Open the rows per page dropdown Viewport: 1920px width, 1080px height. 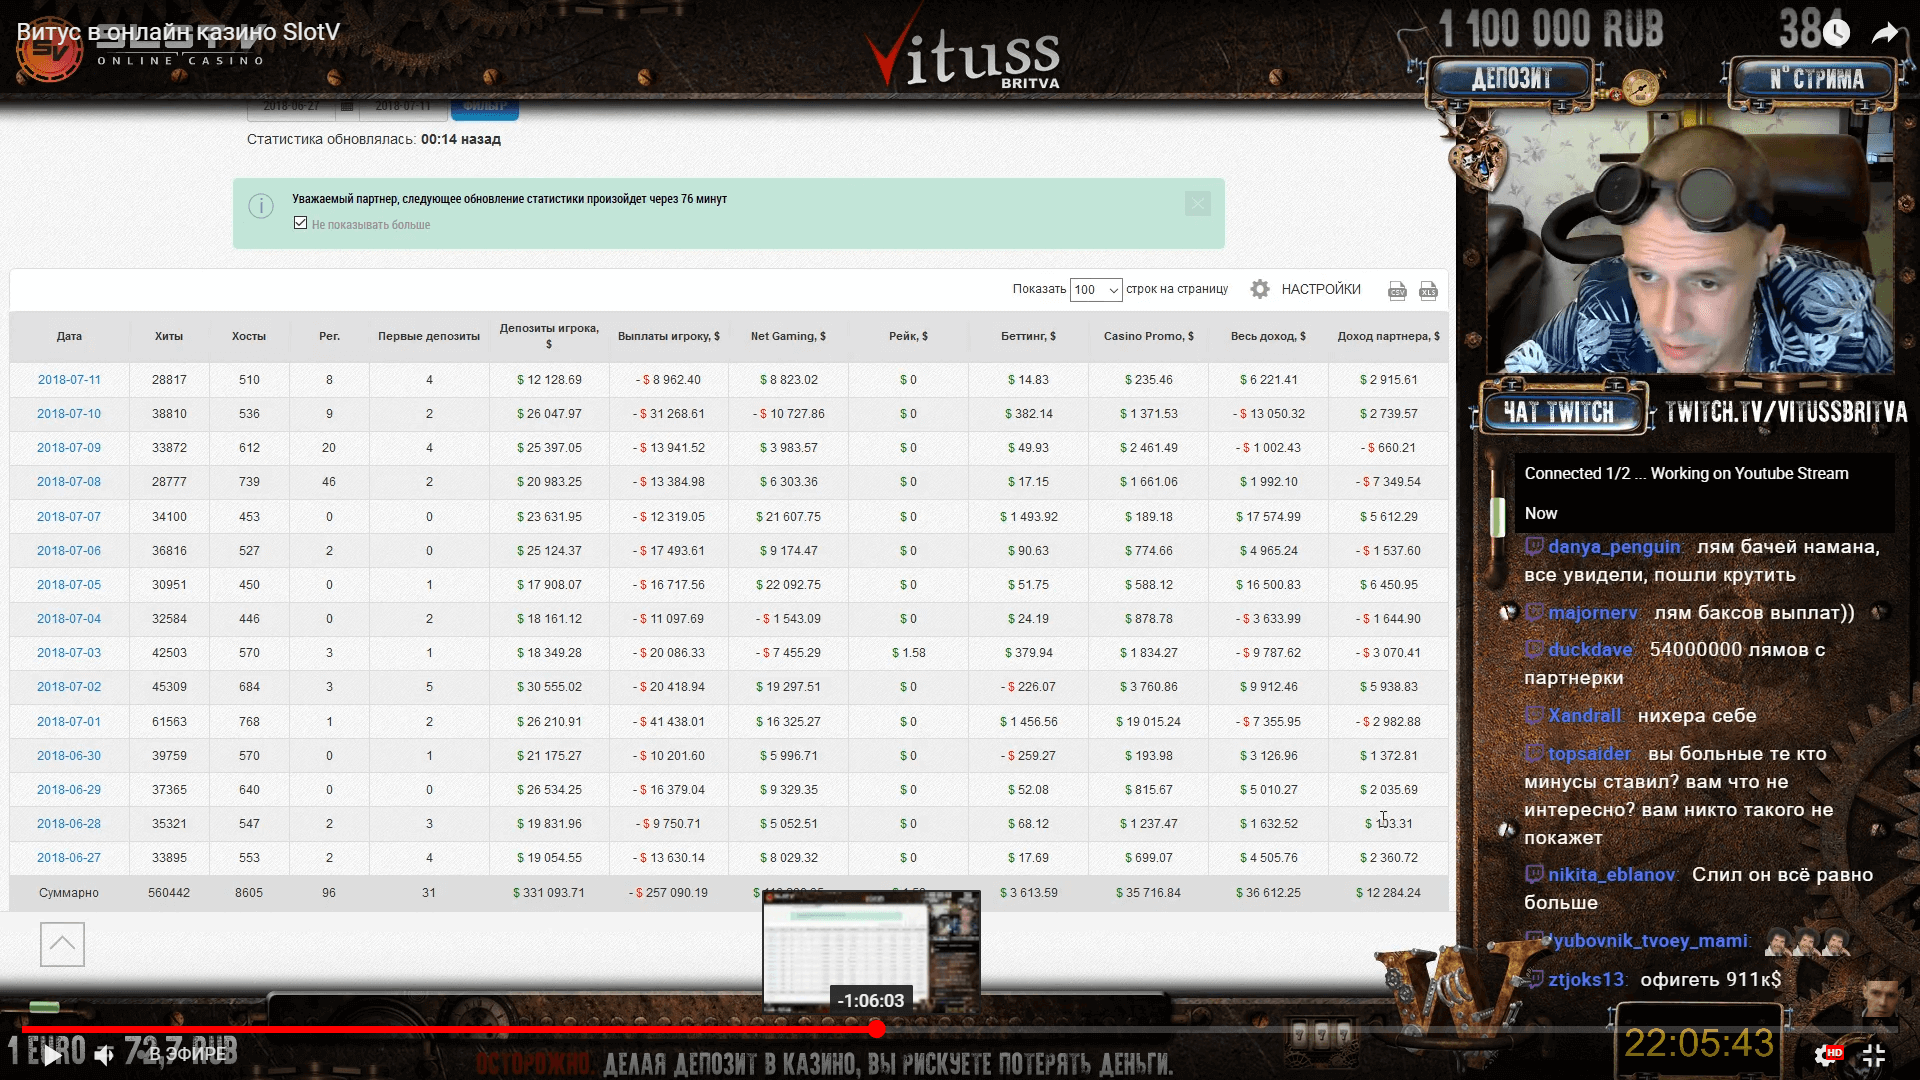click(1096, 290)
